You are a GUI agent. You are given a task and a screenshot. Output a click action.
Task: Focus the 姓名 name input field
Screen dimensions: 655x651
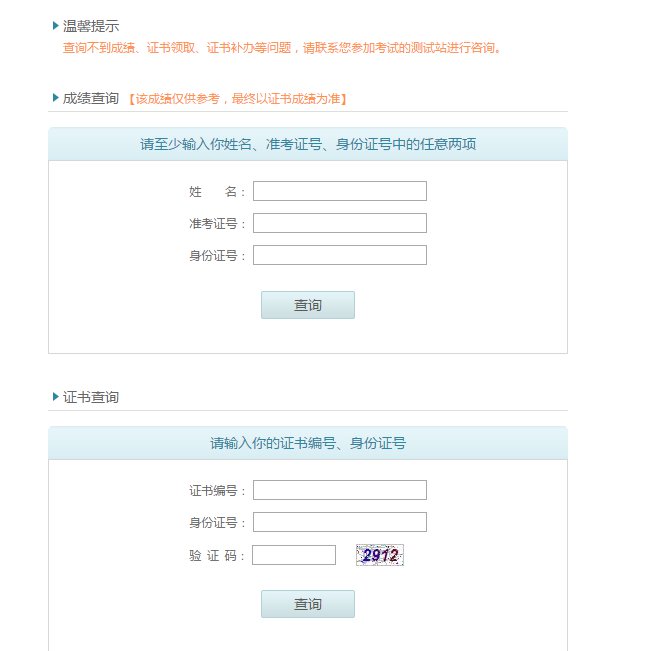point(340,191)
